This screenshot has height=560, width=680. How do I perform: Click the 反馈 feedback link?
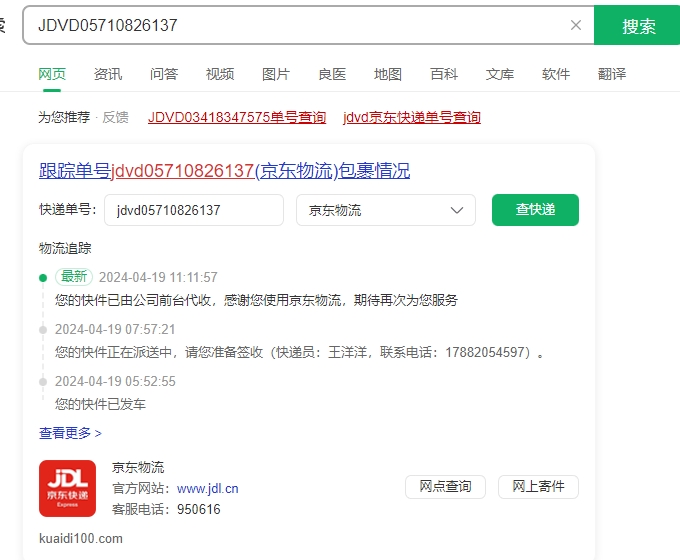coord(115,117)
